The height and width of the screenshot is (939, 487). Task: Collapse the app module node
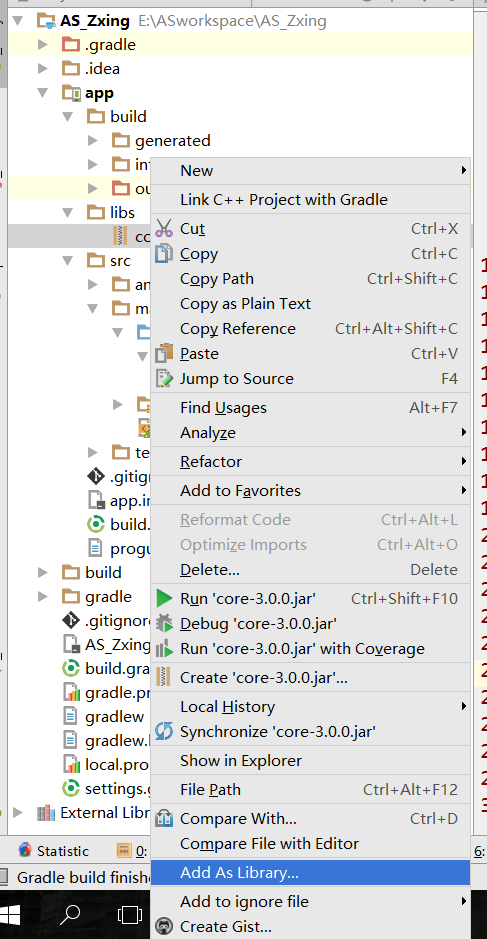43,93
